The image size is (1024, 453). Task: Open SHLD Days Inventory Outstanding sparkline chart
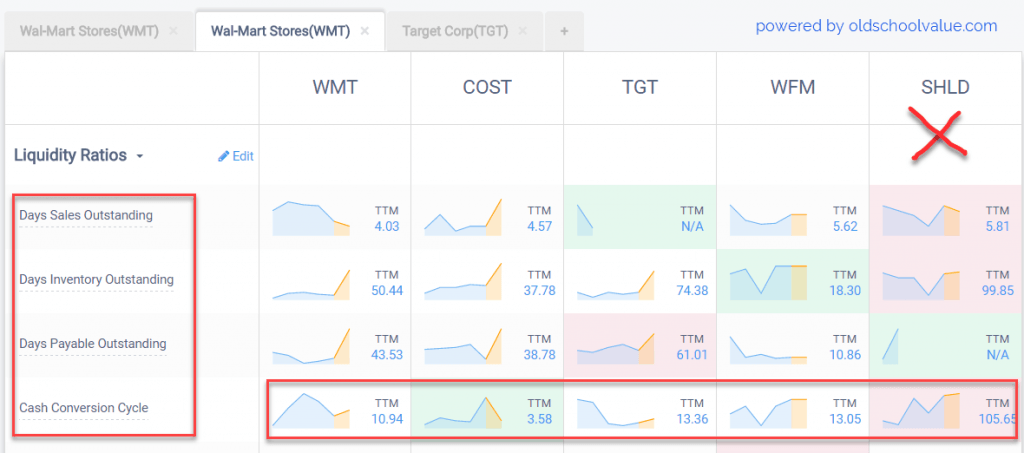coord(921,284)
